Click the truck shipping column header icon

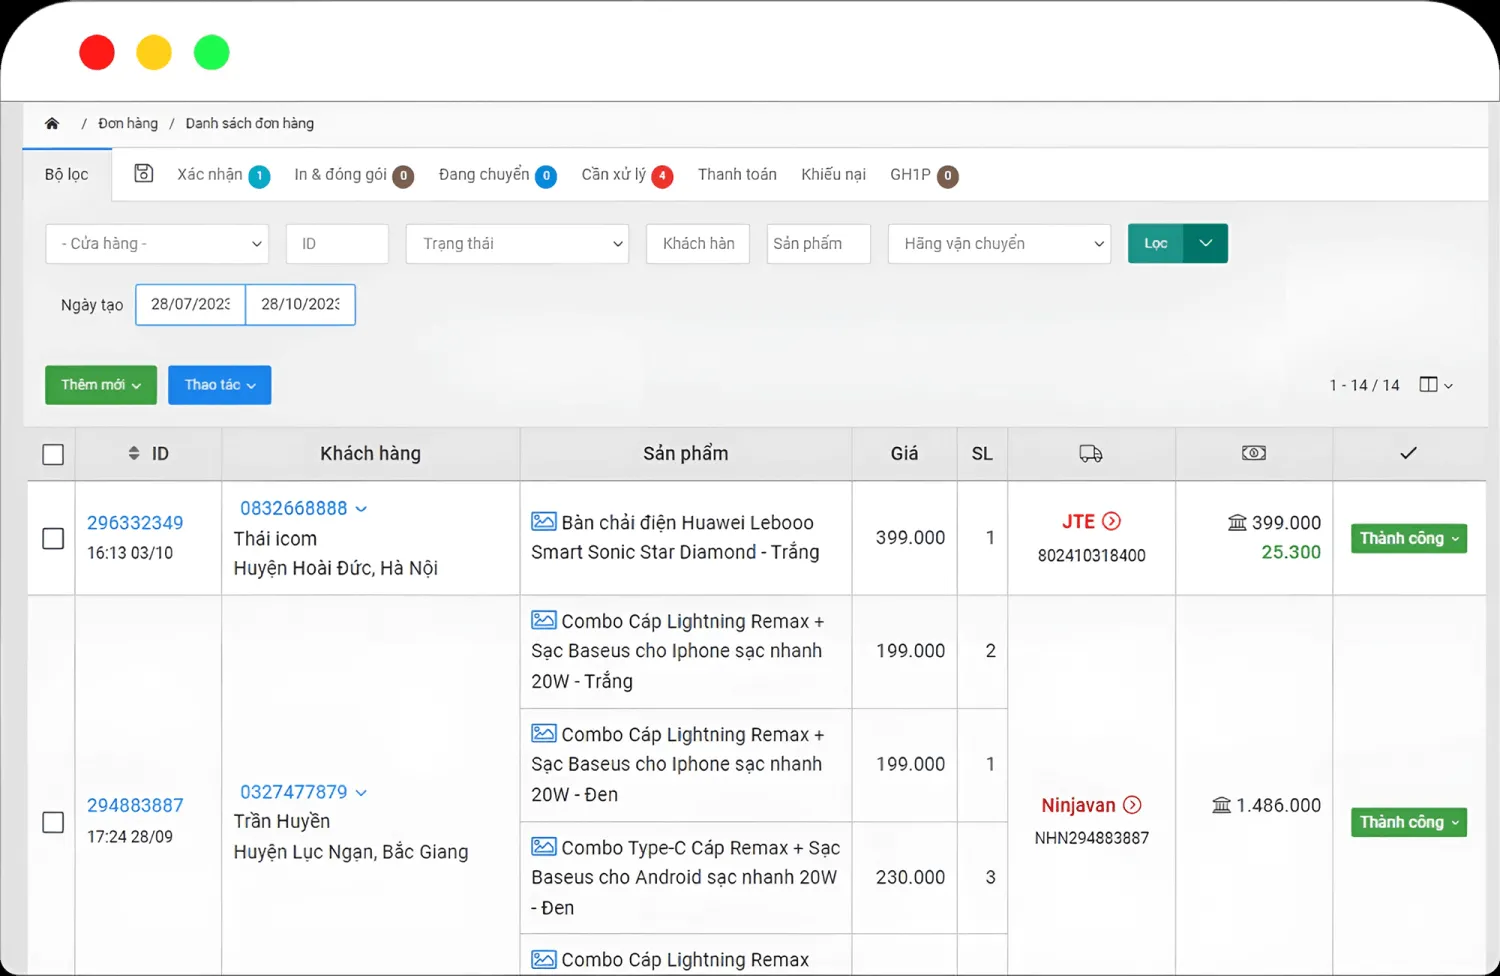click(1091, 454)
